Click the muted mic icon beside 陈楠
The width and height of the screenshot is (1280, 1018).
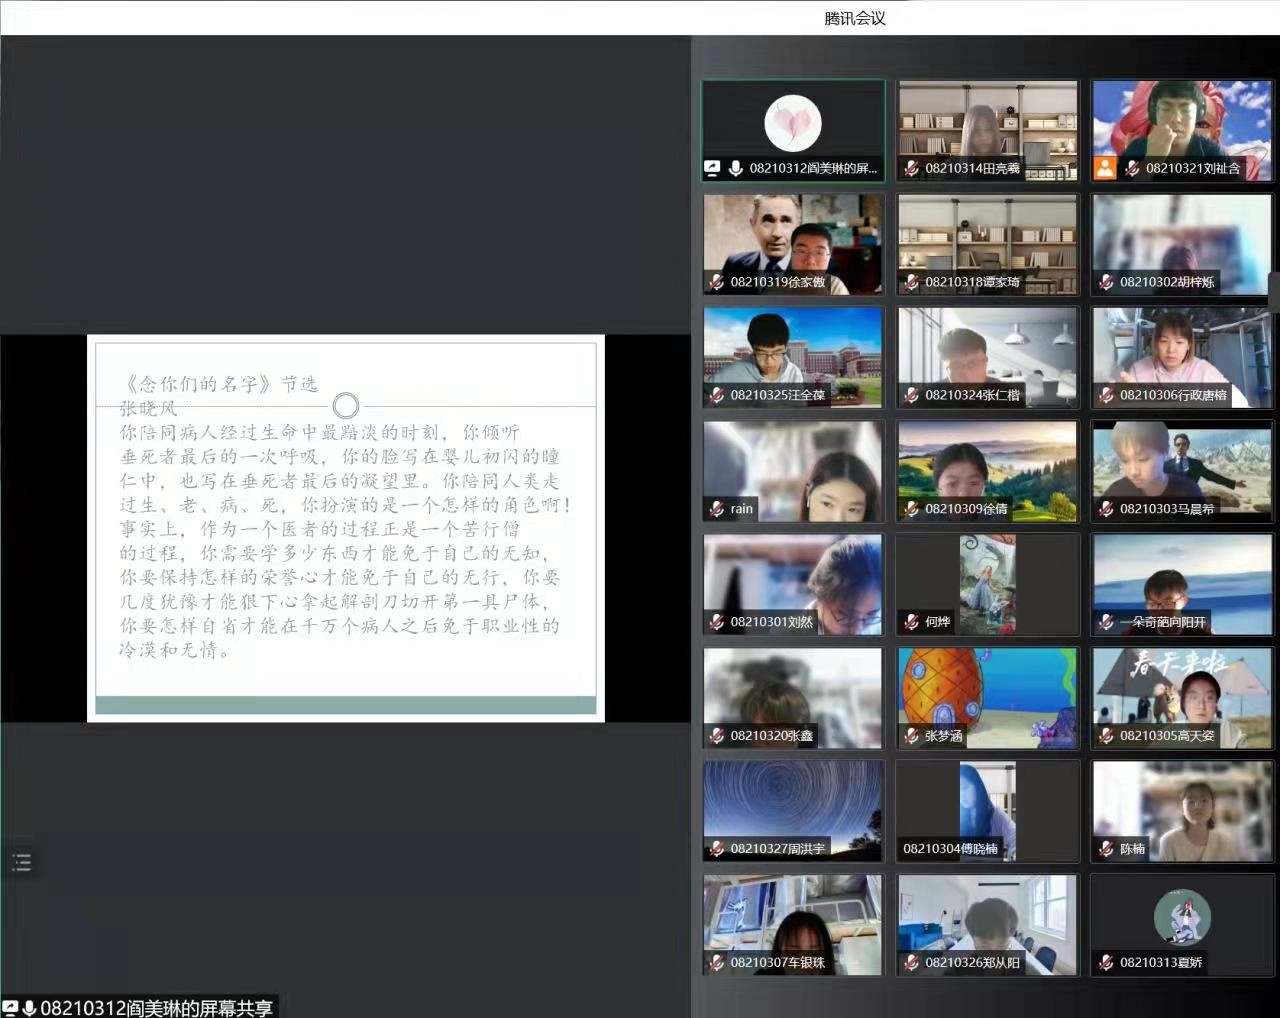[1106, 849]
